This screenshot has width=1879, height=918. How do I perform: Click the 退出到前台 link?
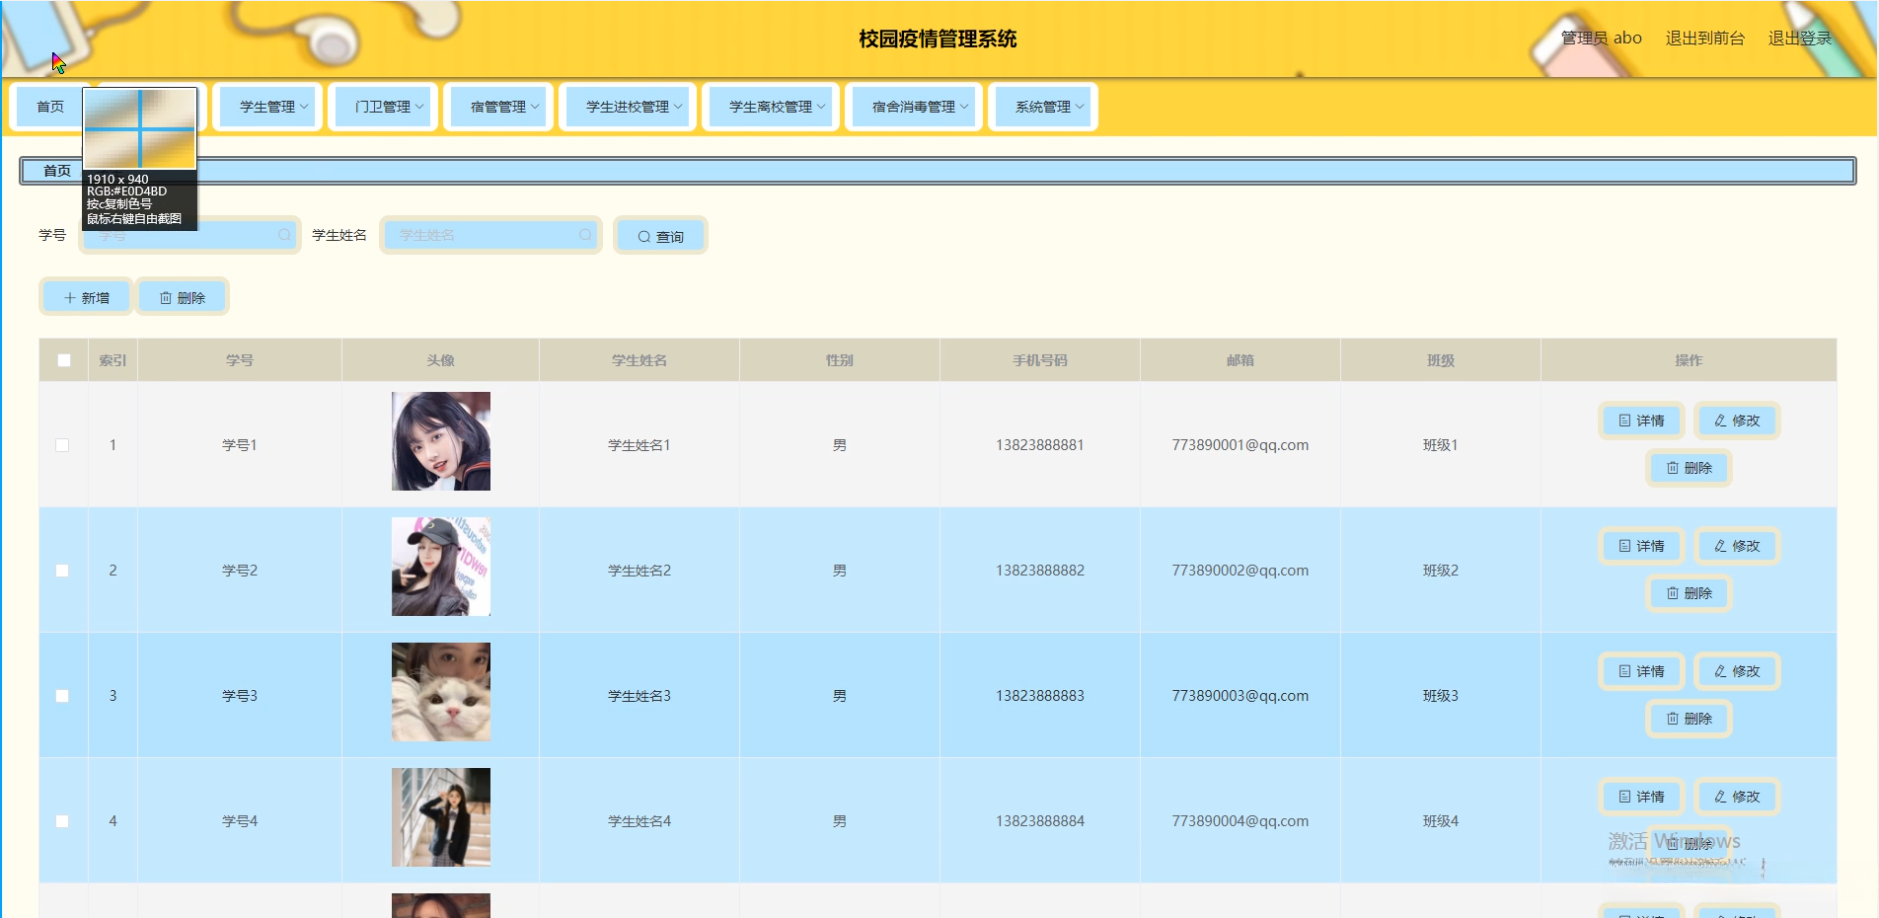tap(1705, 38)
